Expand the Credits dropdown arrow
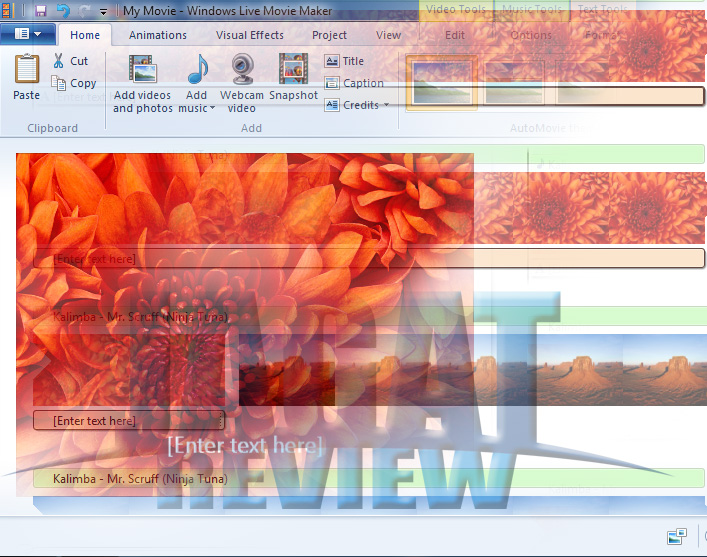Viewport: 707px width, 557px height. pyautogui.click(x=386, y=105)
